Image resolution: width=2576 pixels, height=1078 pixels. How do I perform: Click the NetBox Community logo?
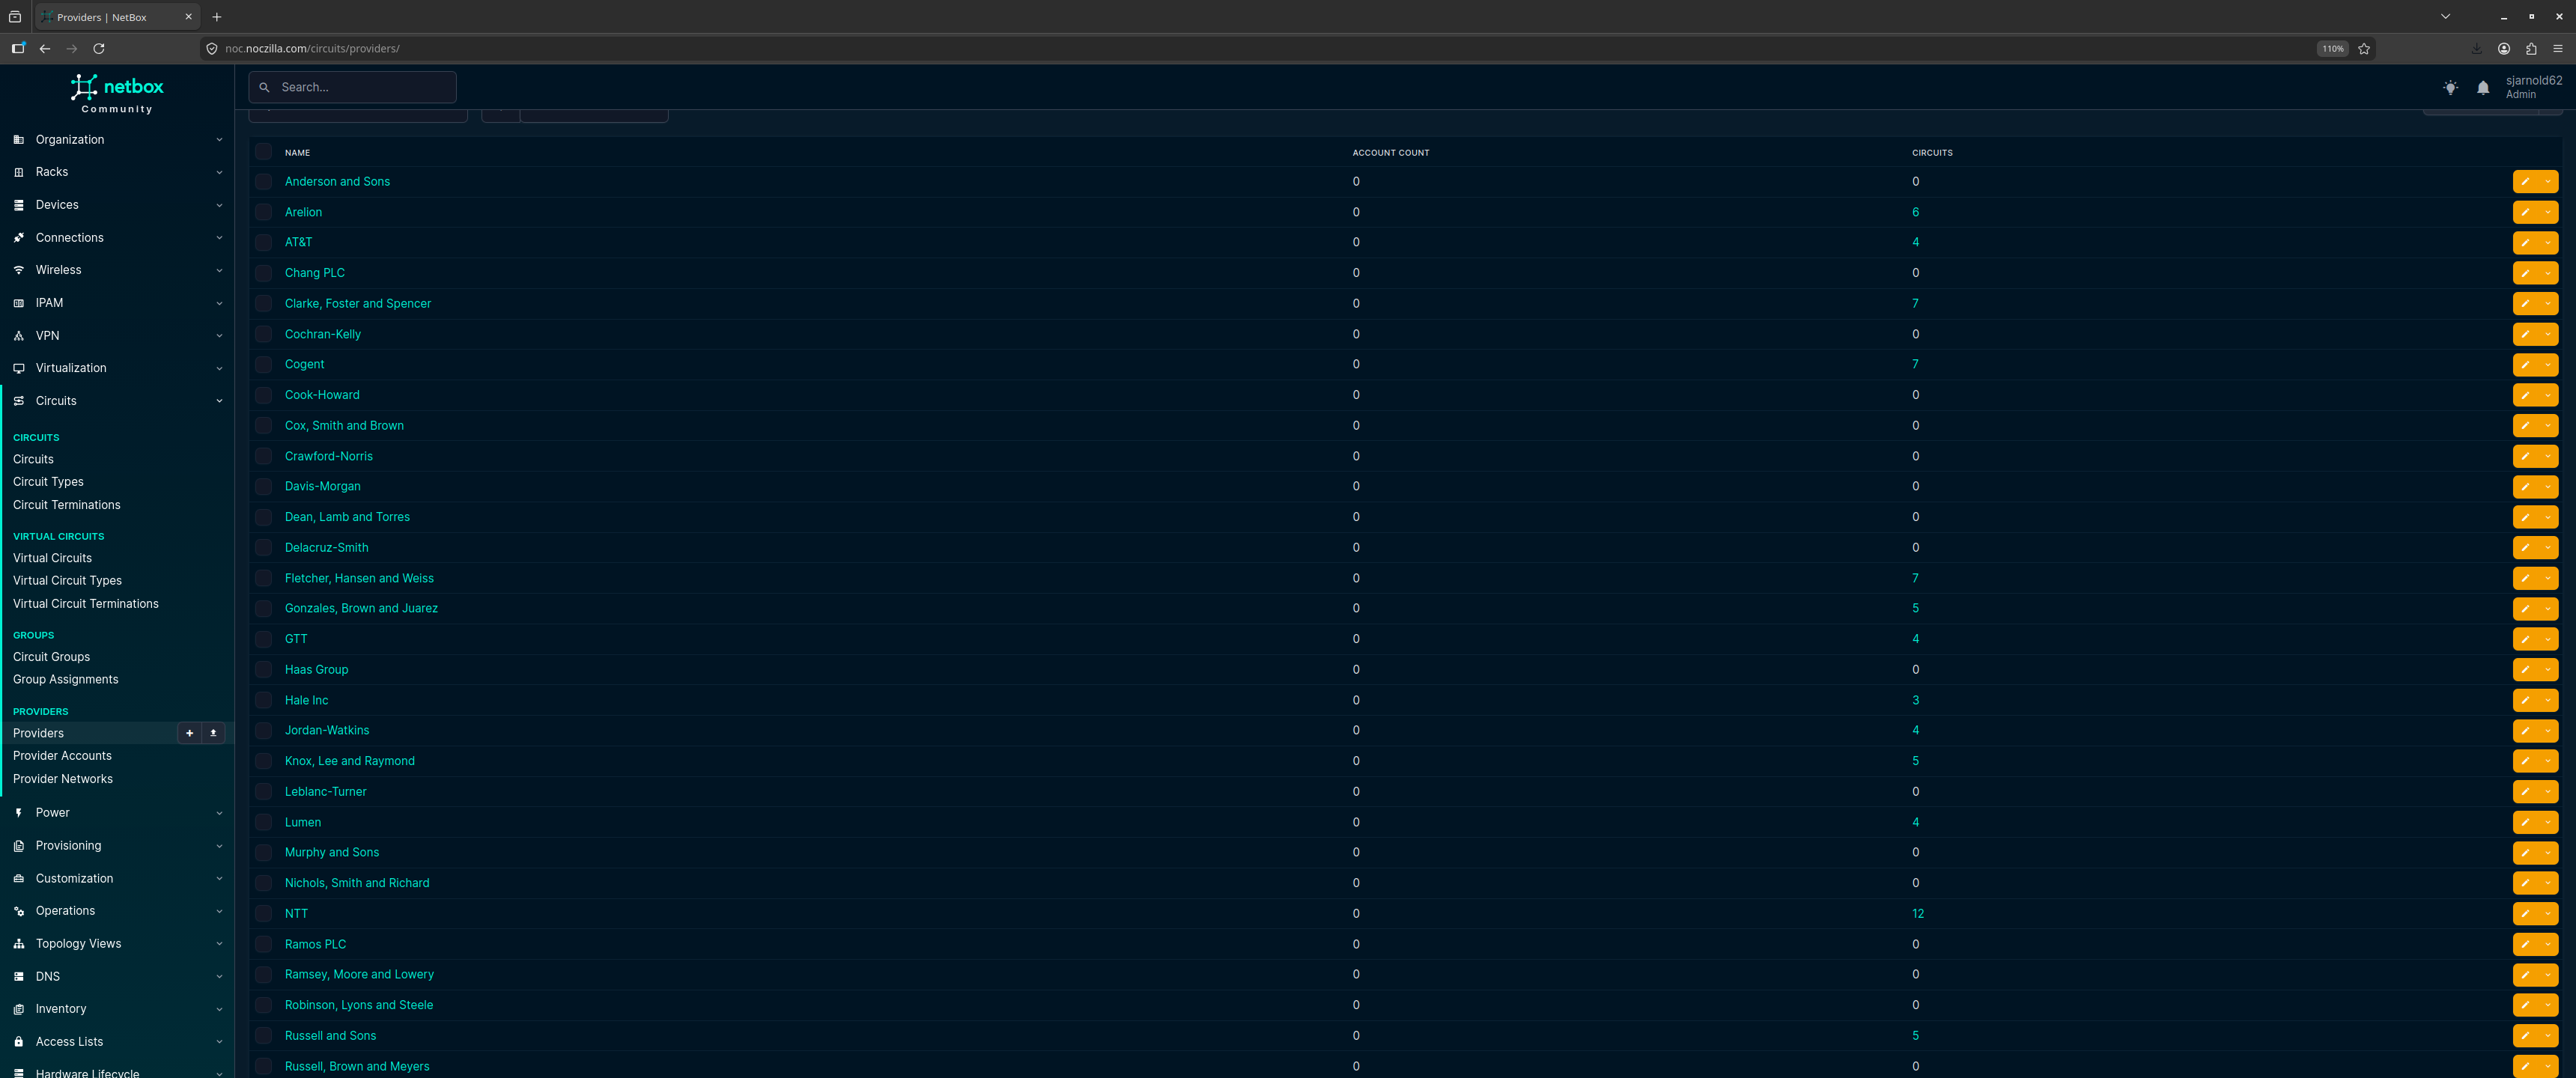pyautogui.click(x=117, y=93)
